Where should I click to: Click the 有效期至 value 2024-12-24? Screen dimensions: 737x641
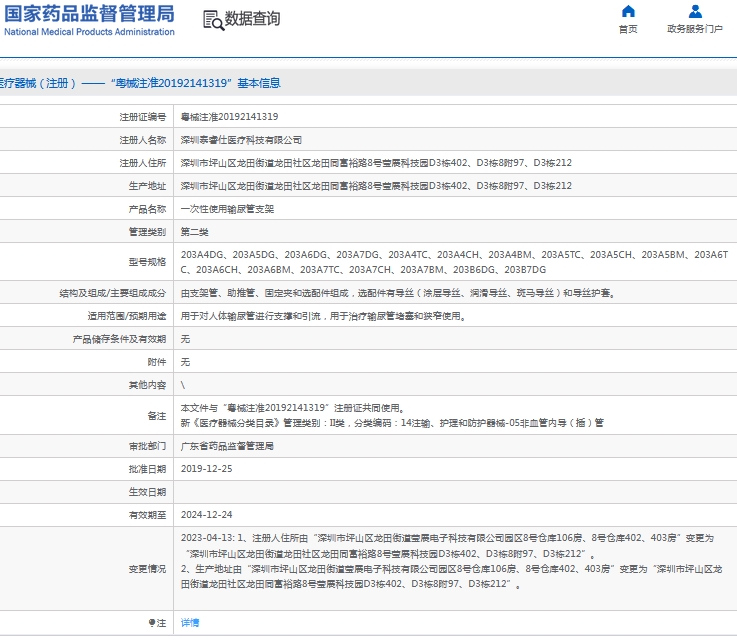207,515
